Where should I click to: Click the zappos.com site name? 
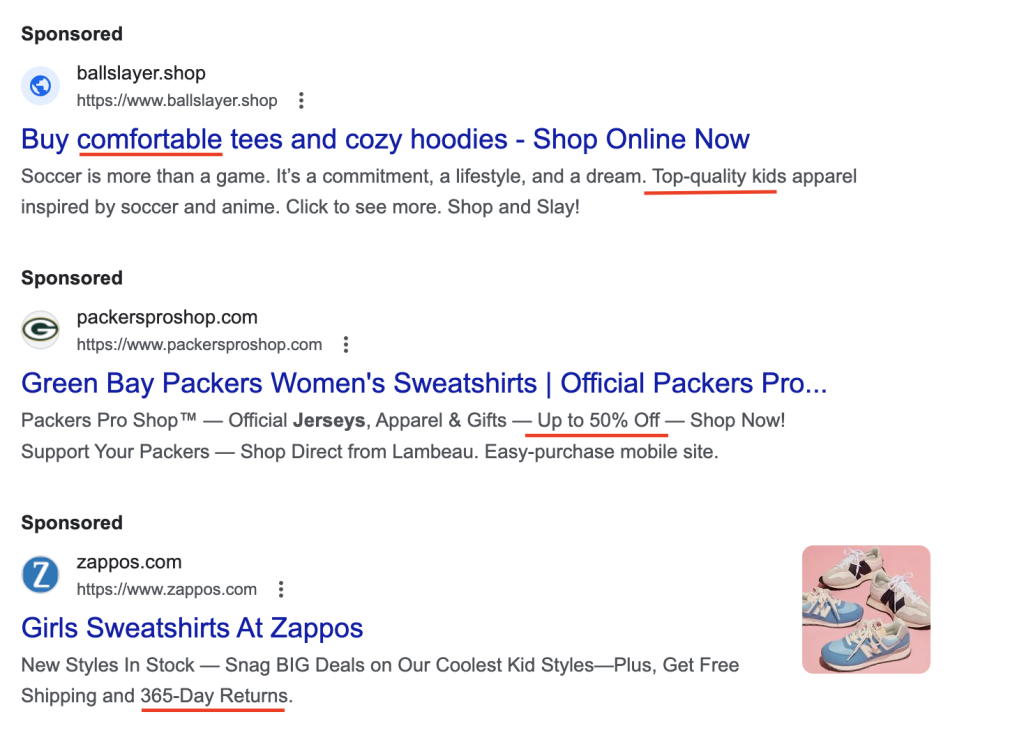tap(129, 562)
